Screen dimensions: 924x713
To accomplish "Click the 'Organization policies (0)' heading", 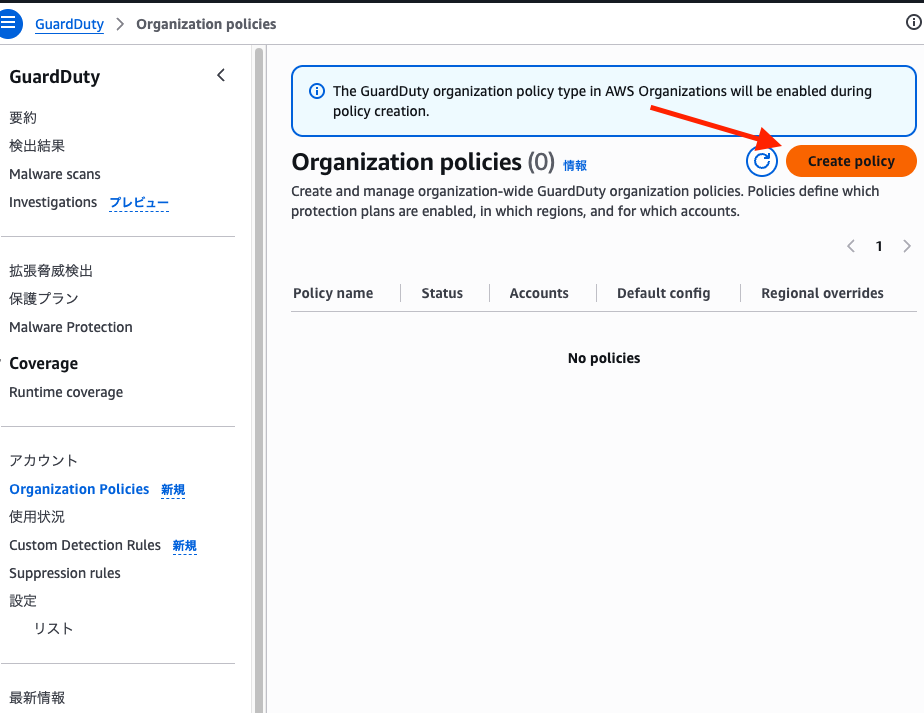I will coord(423,162).
